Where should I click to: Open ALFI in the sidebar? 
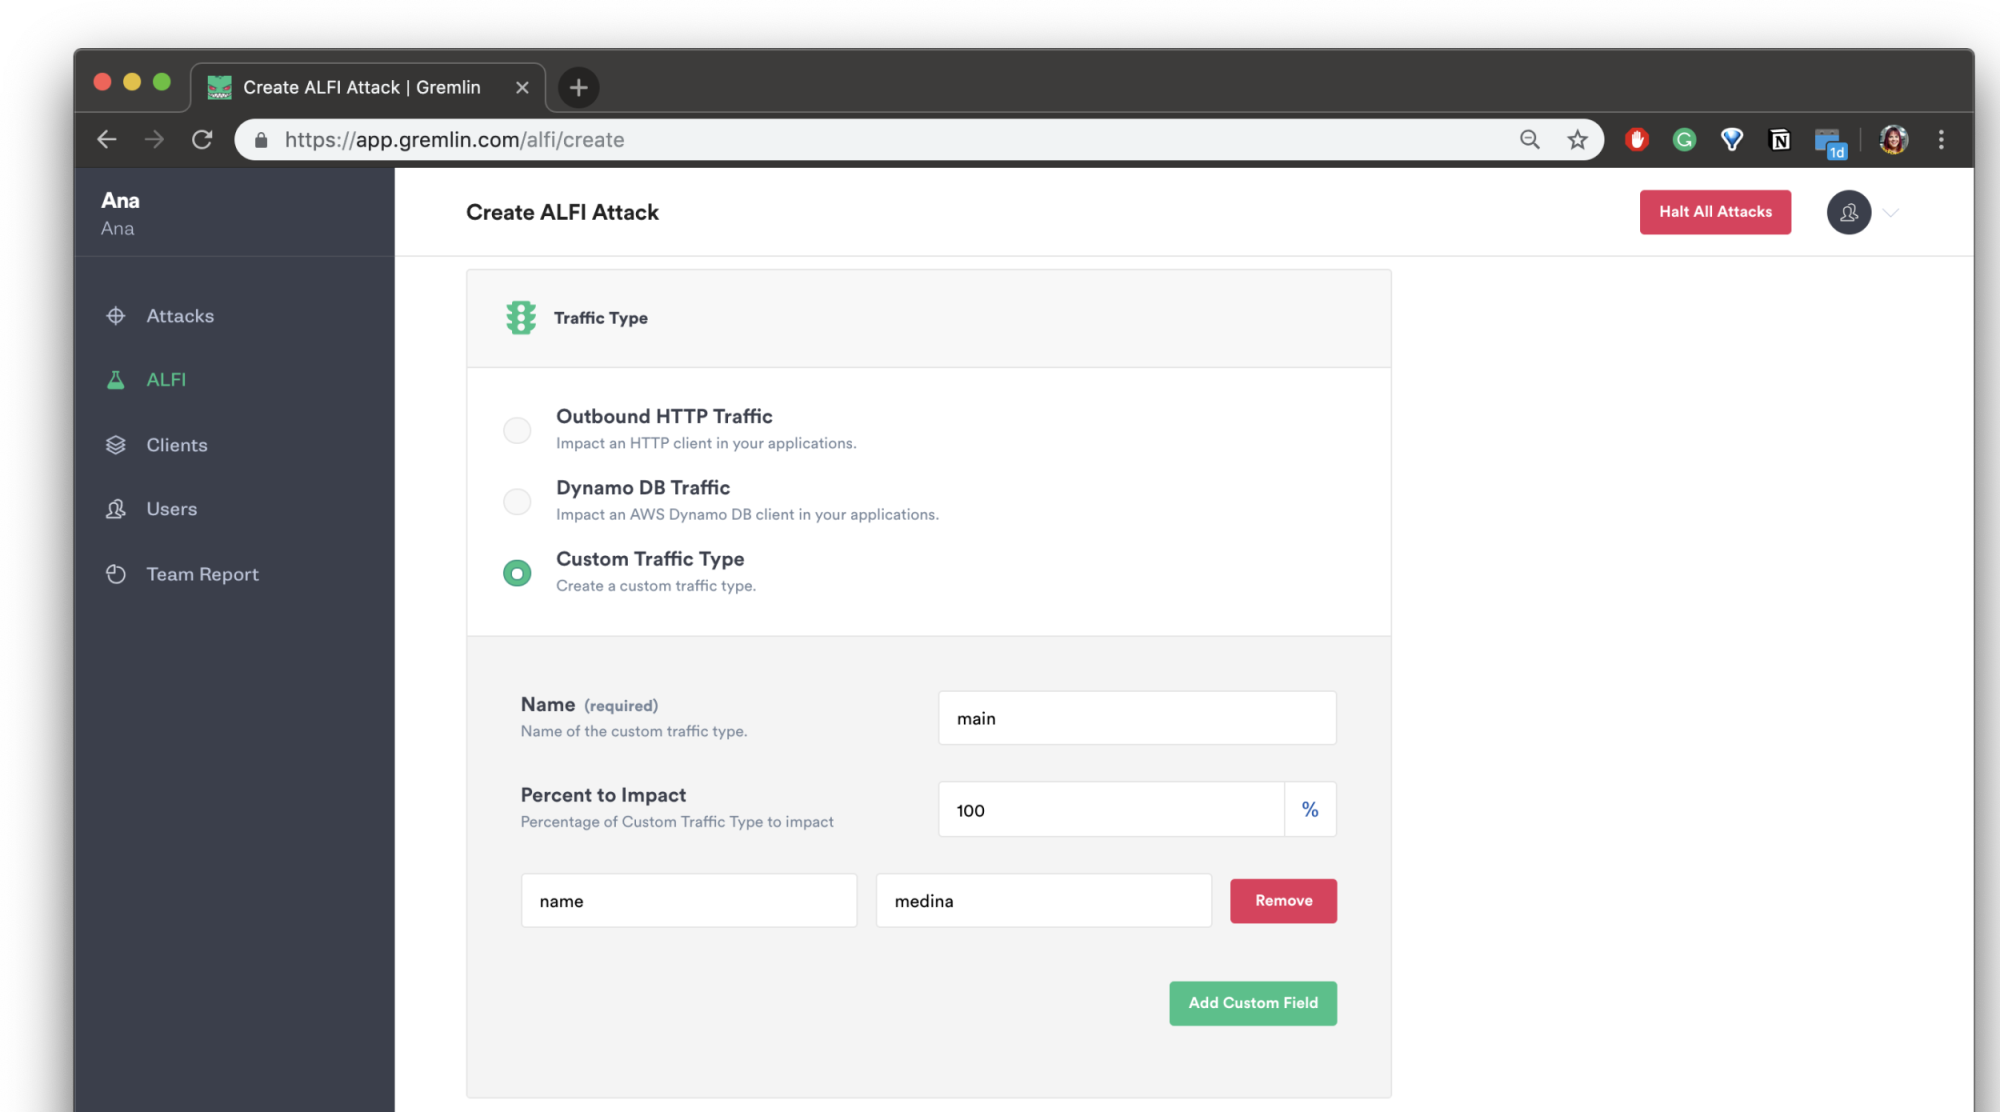coord(166,380)
